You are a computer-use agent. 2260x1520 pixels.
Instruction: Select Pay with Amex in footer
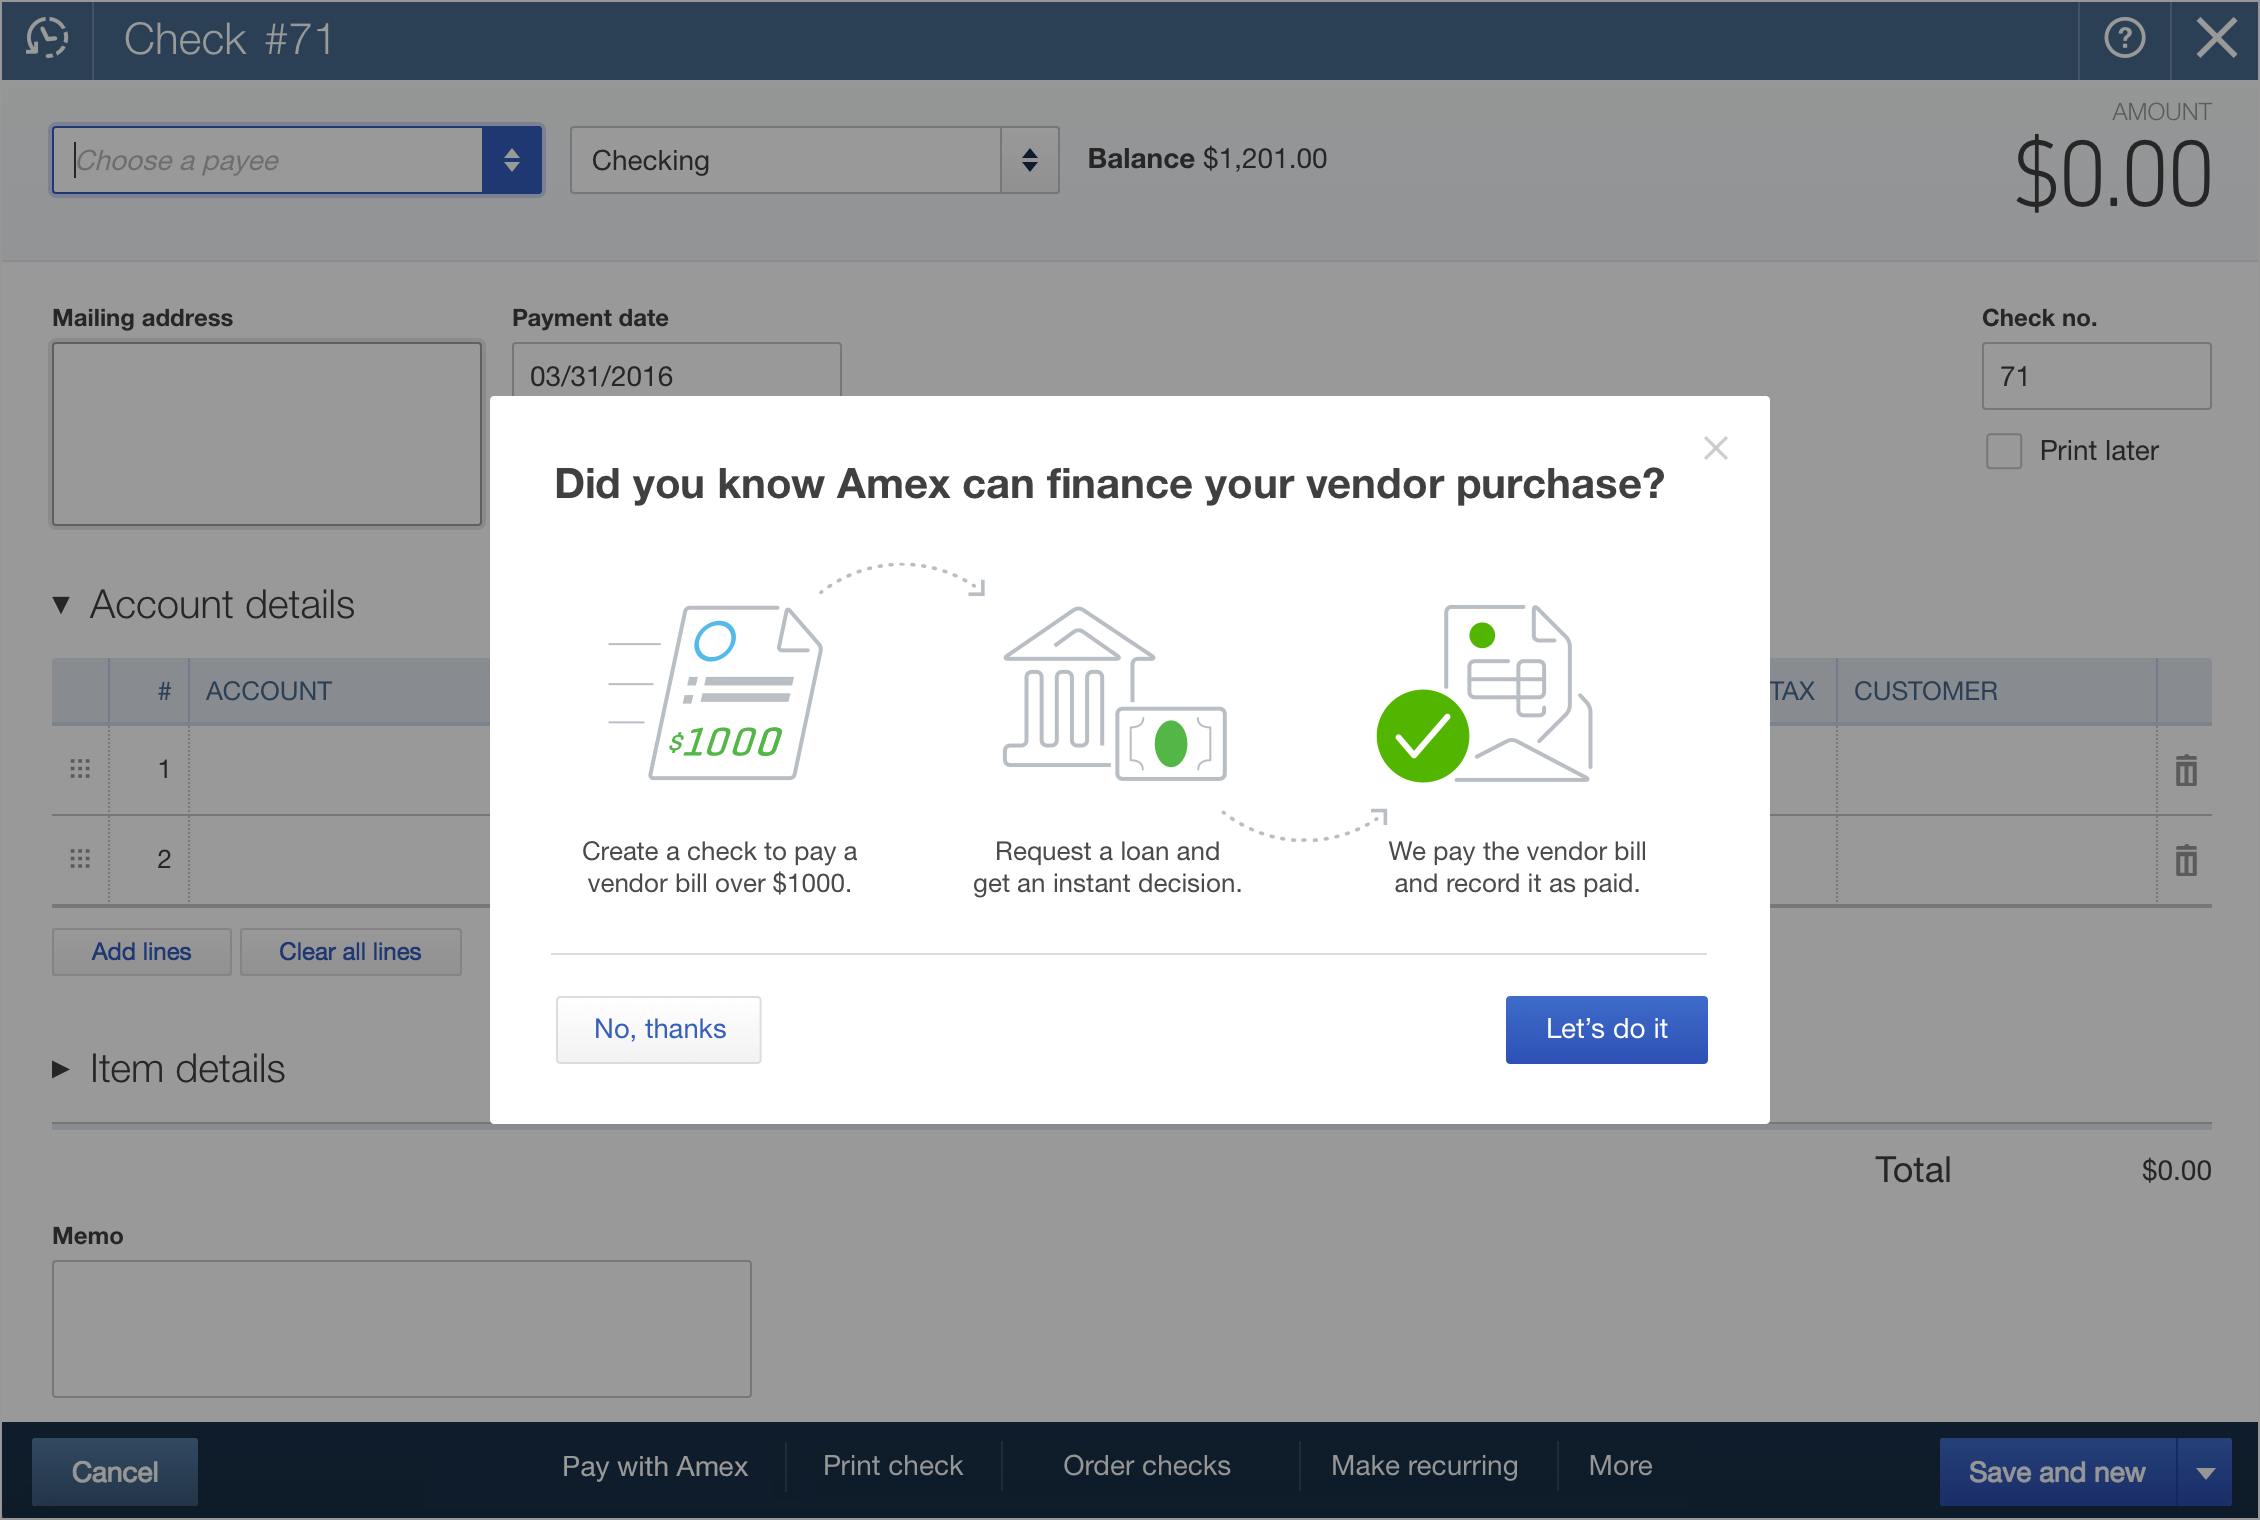tap(654, 1466)
